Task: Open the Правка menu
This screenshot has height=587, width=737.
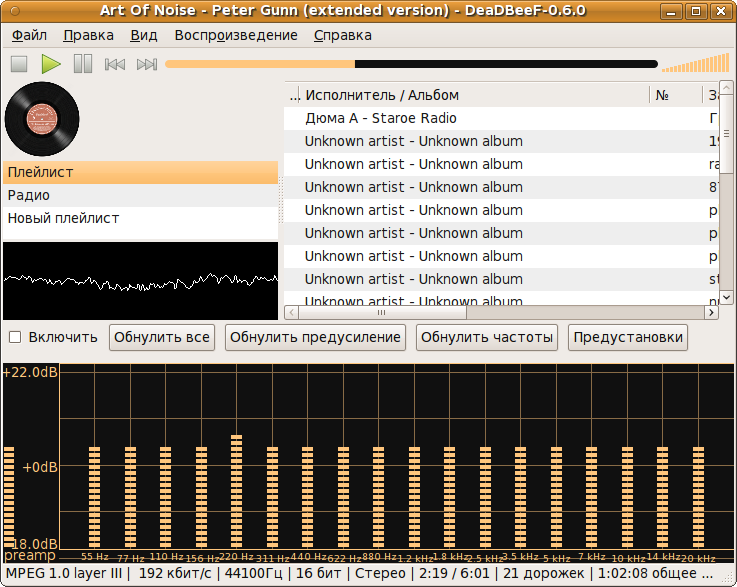Action: click(88, 35)
